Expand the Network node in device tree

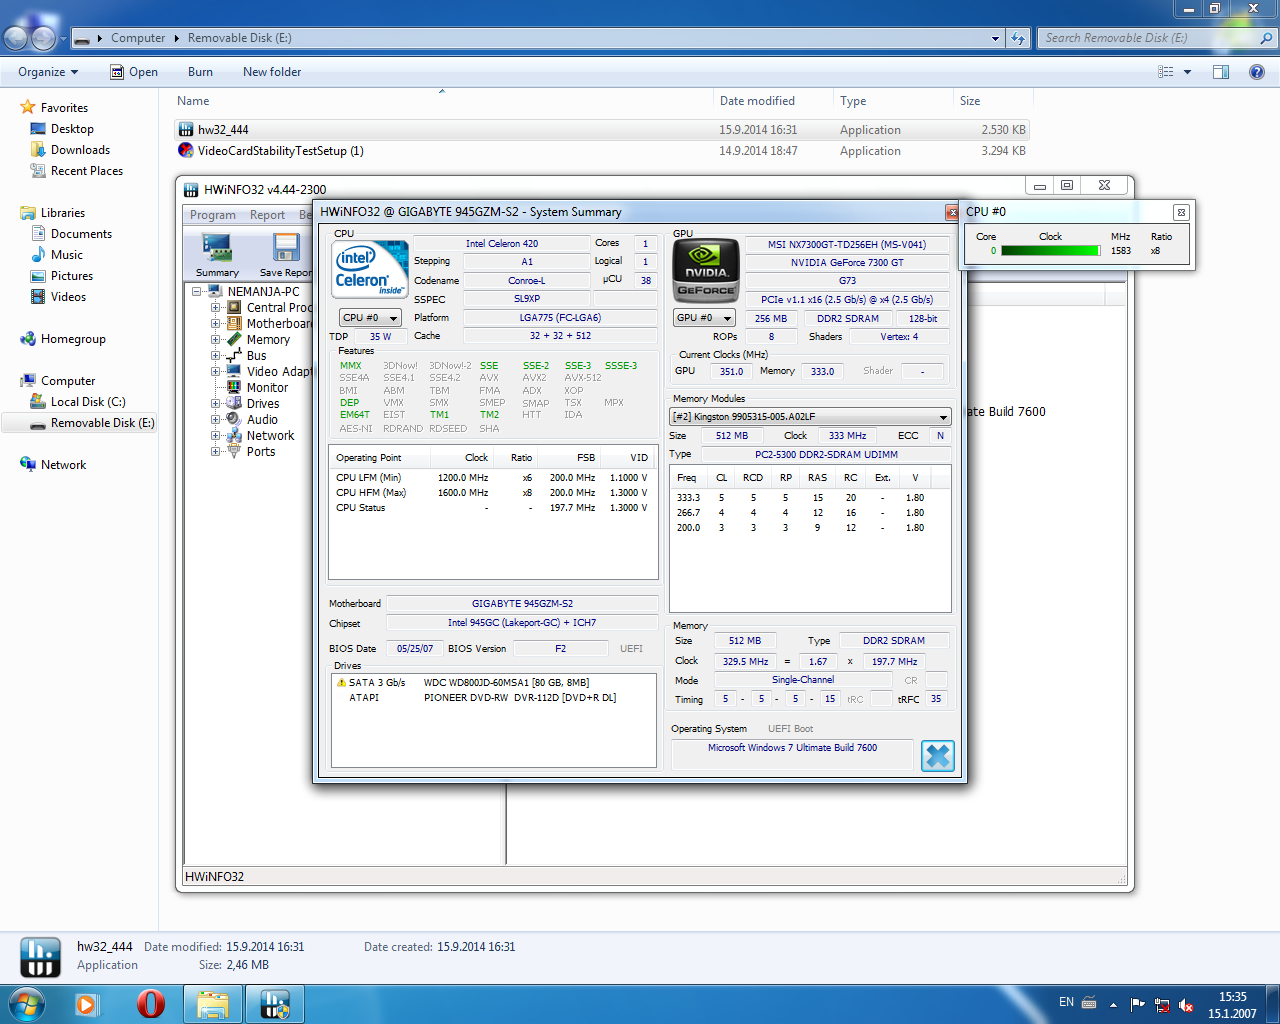(215, 436)
